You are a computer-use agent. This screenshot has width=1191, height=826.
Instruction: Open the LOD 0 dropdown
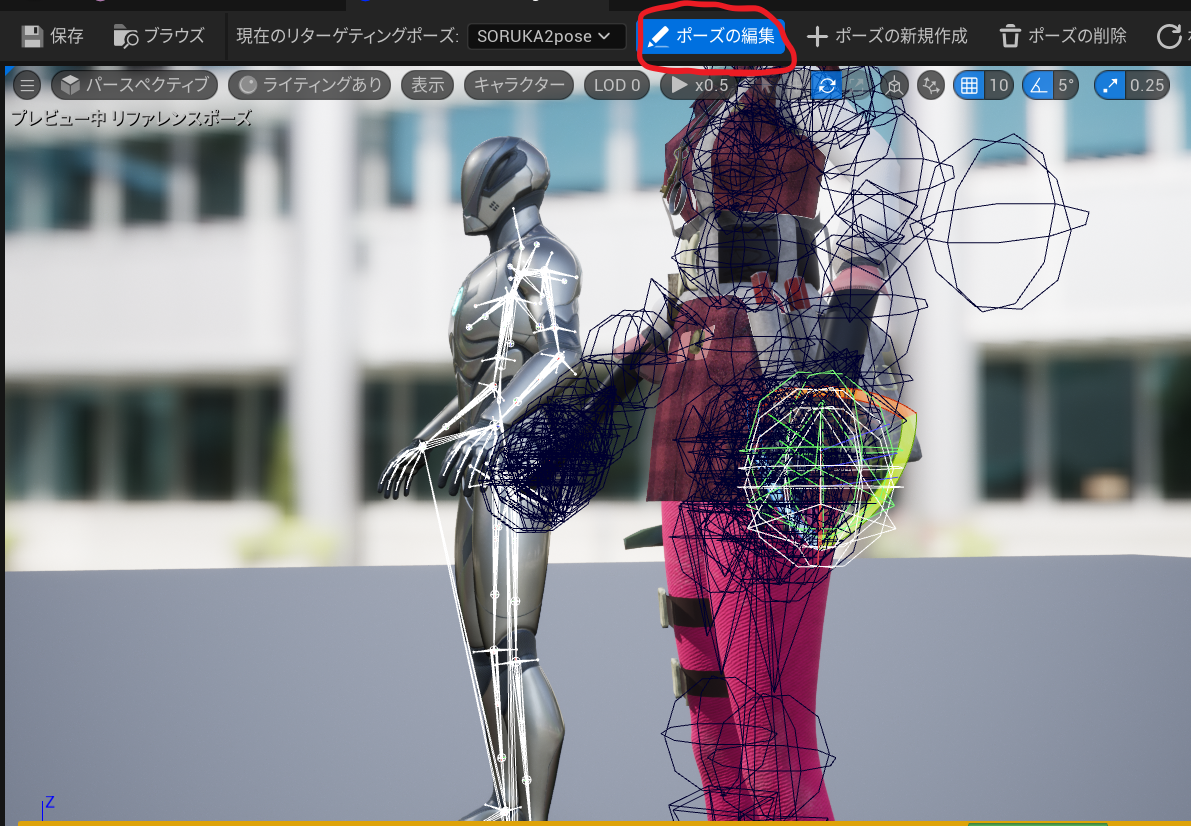tap(617, 85)
